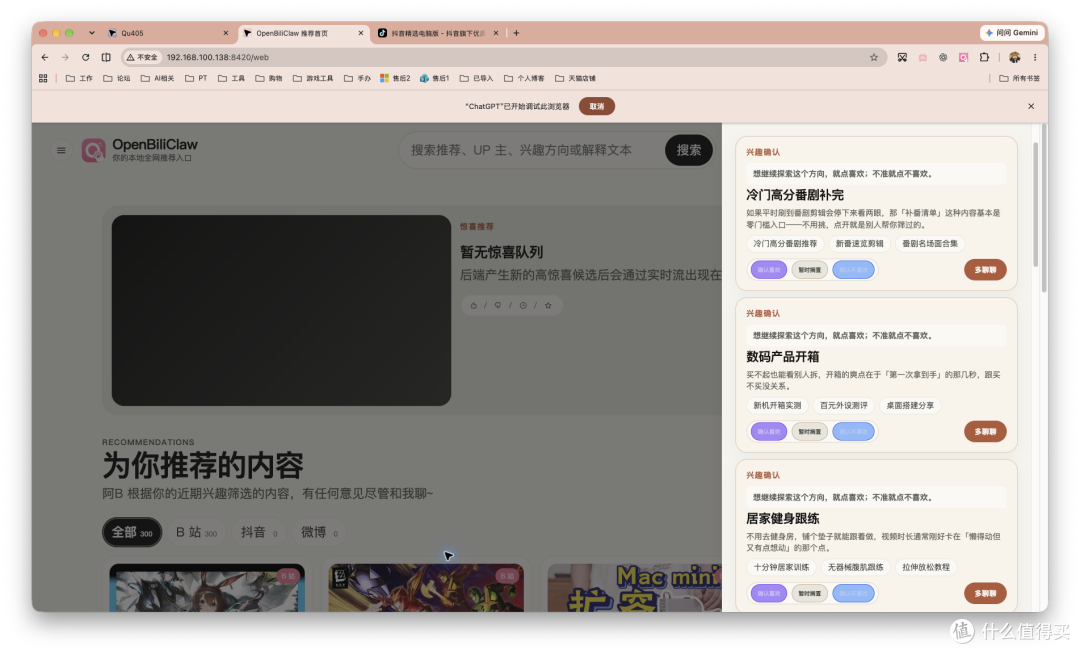Screen dimensions: 1080x654
Task: Confirm dislike for 居家健身跟练
Action: (x=853, y=593)
